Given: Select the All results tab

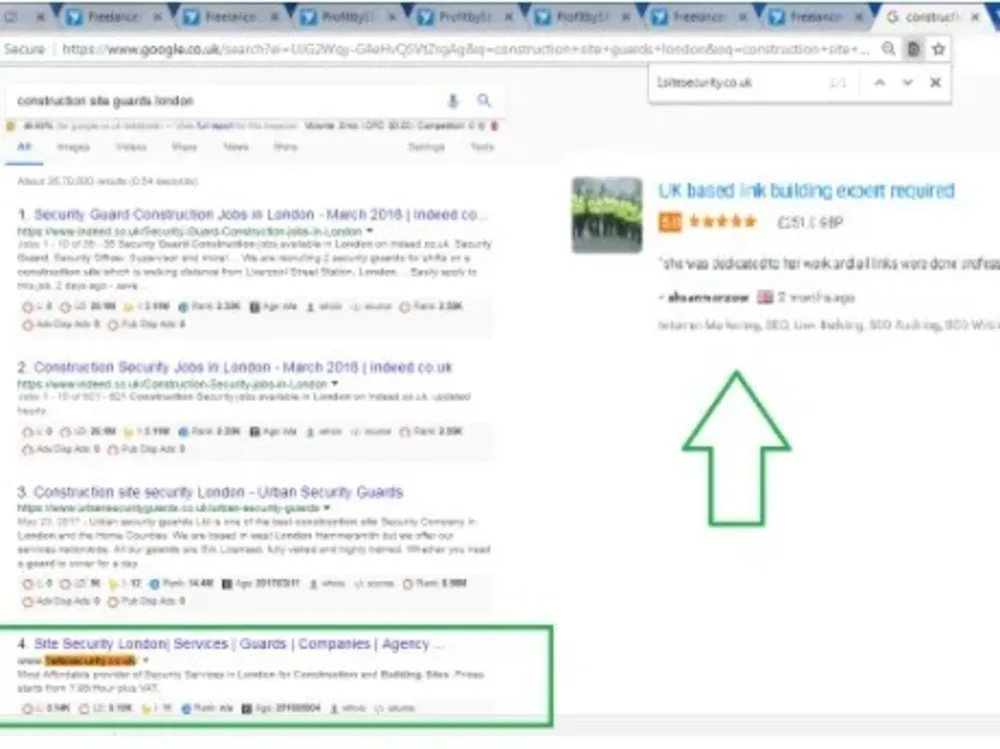Looking at the screenshot, I should click(24, 147).
